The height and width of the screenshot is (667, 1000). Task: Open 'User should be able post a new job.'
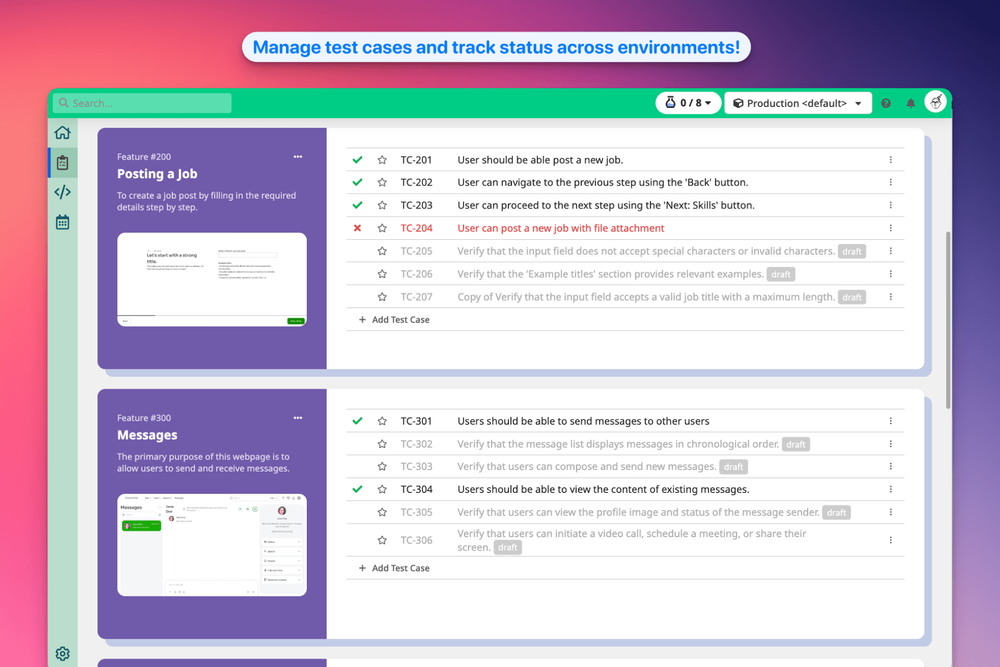point(540,160)
